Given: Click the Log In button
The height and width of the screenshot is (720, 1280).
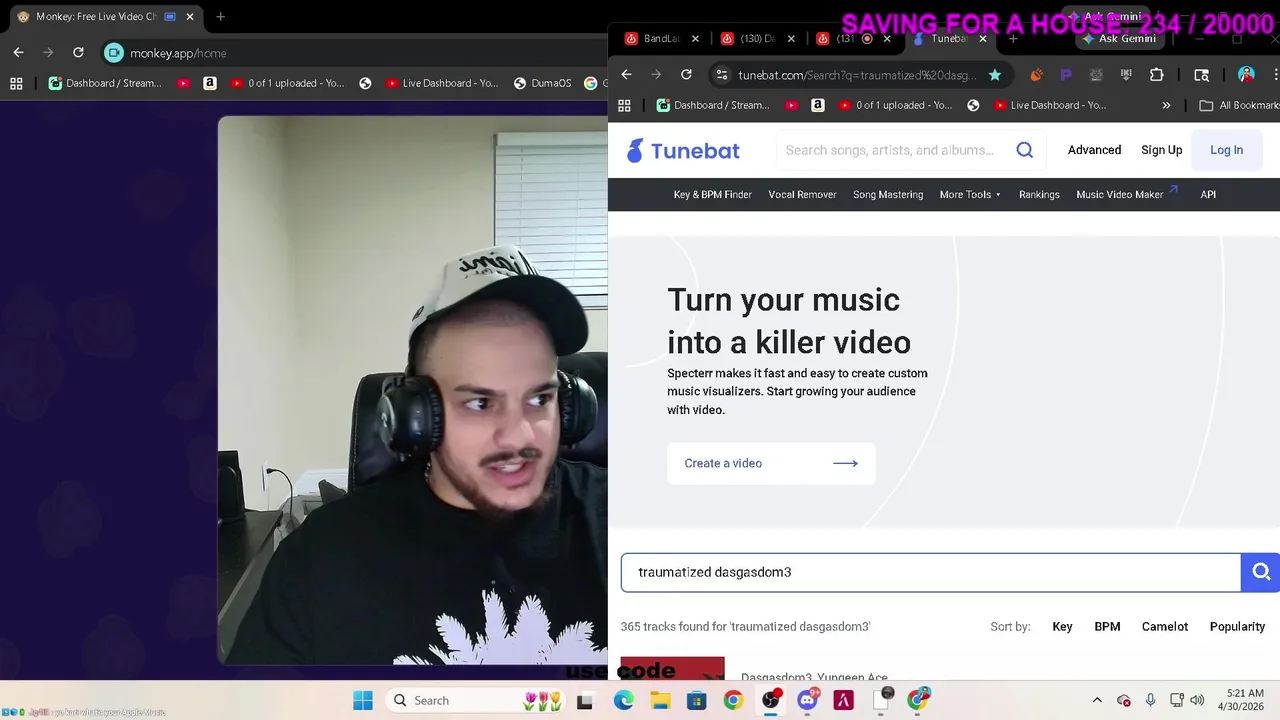Looking at the screenshot, I should coord(1226,150).
